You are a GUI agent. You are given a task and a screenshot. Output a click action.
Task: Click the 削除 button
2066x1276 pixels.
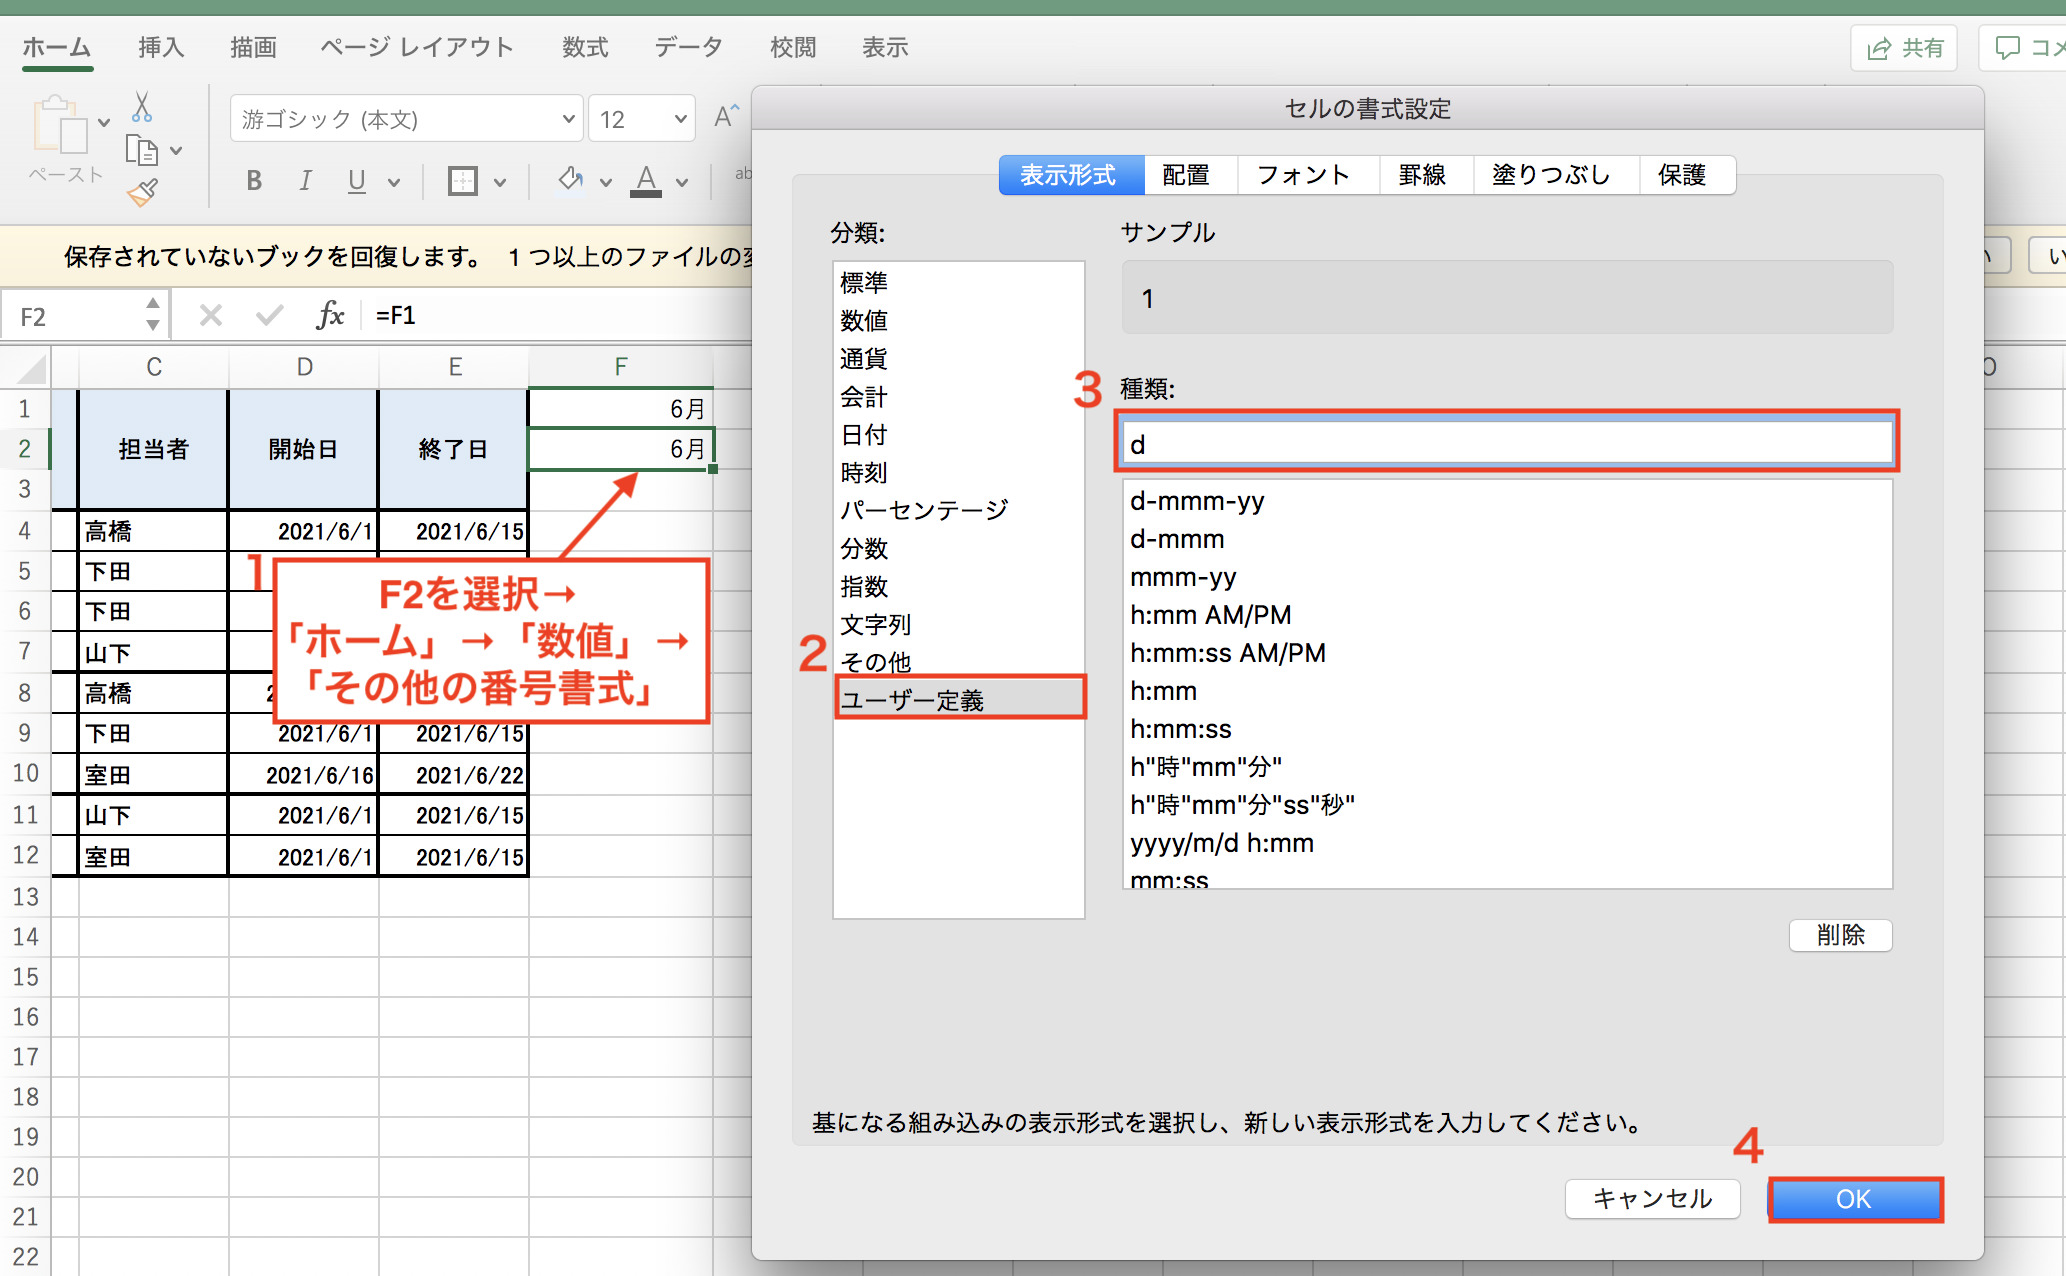1840,935
